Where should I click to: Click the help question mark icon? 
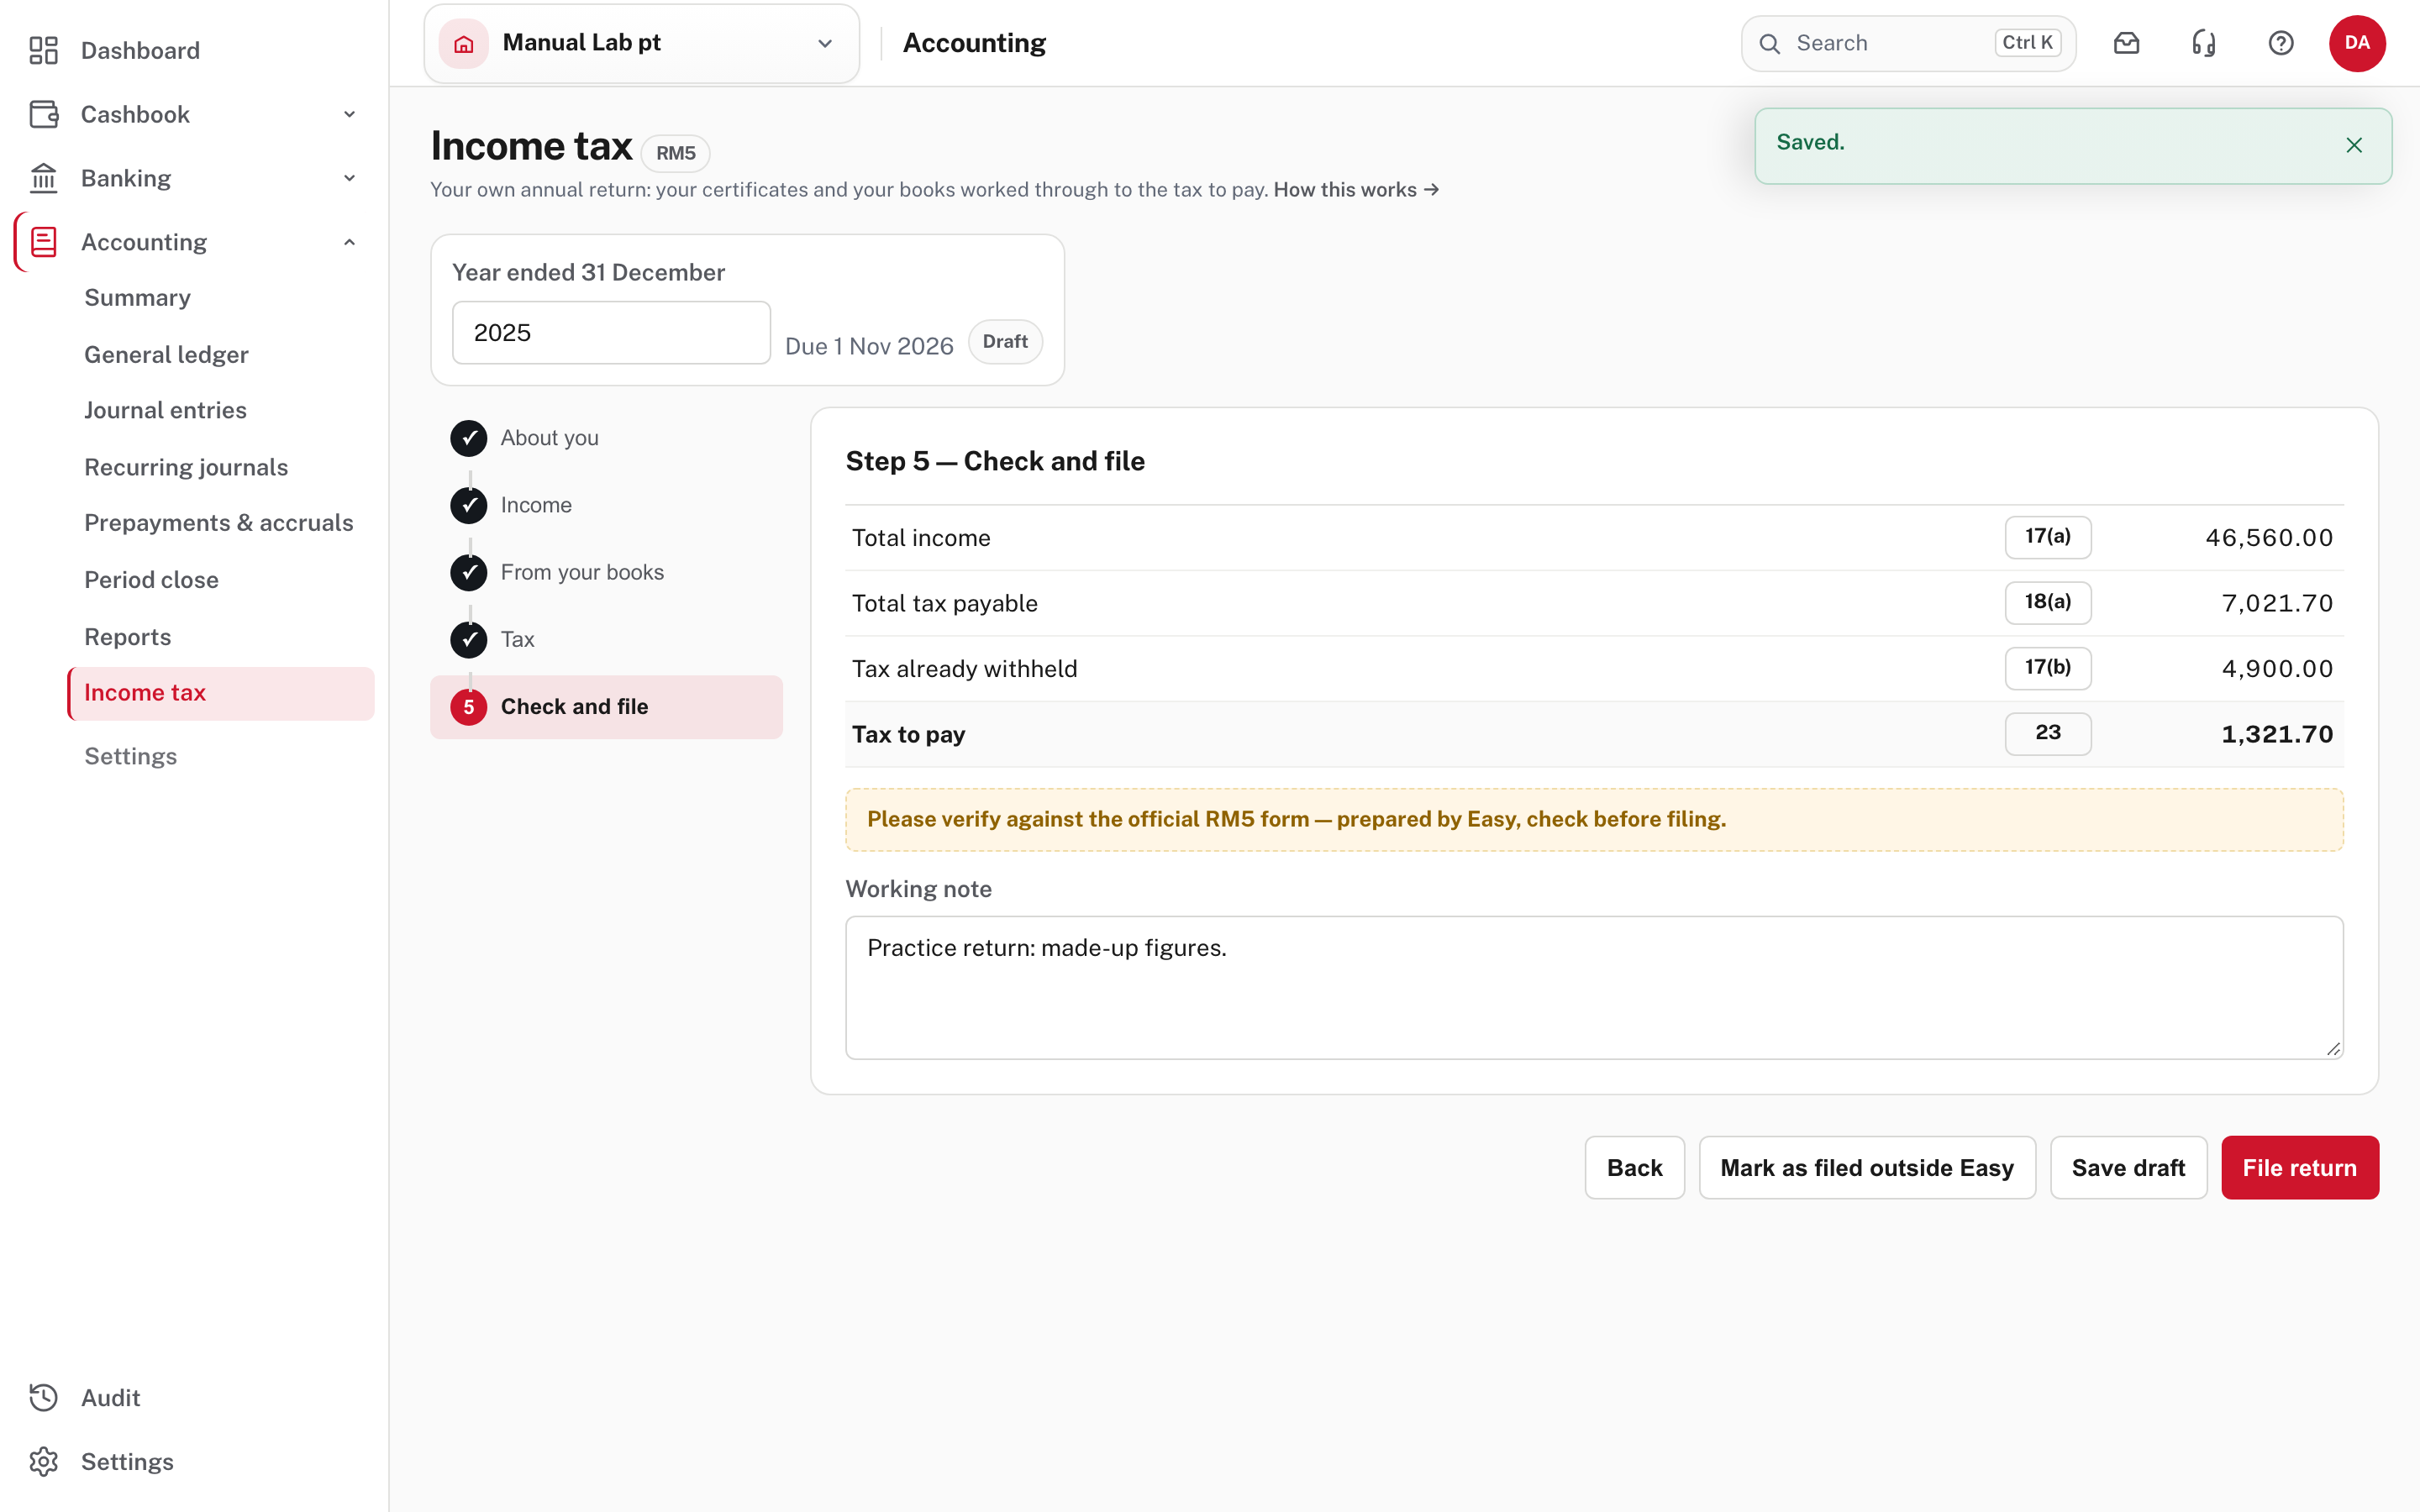[x=2280, y=43]
